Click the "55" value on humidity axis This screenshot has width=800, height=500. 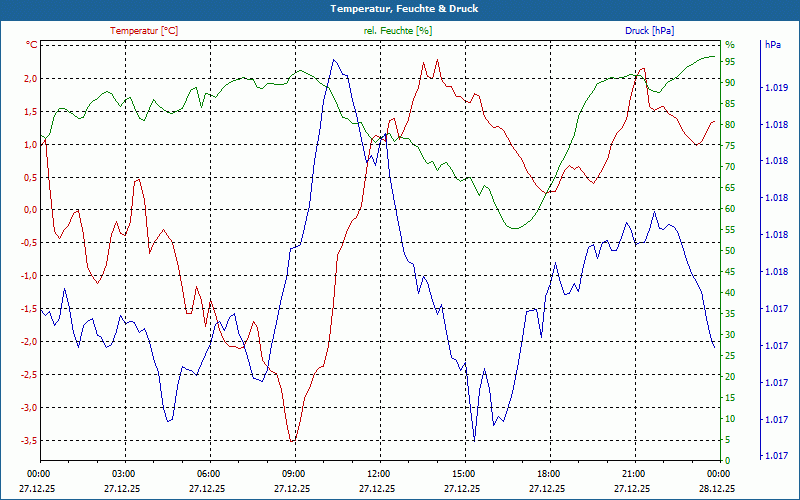click(730, 230)
